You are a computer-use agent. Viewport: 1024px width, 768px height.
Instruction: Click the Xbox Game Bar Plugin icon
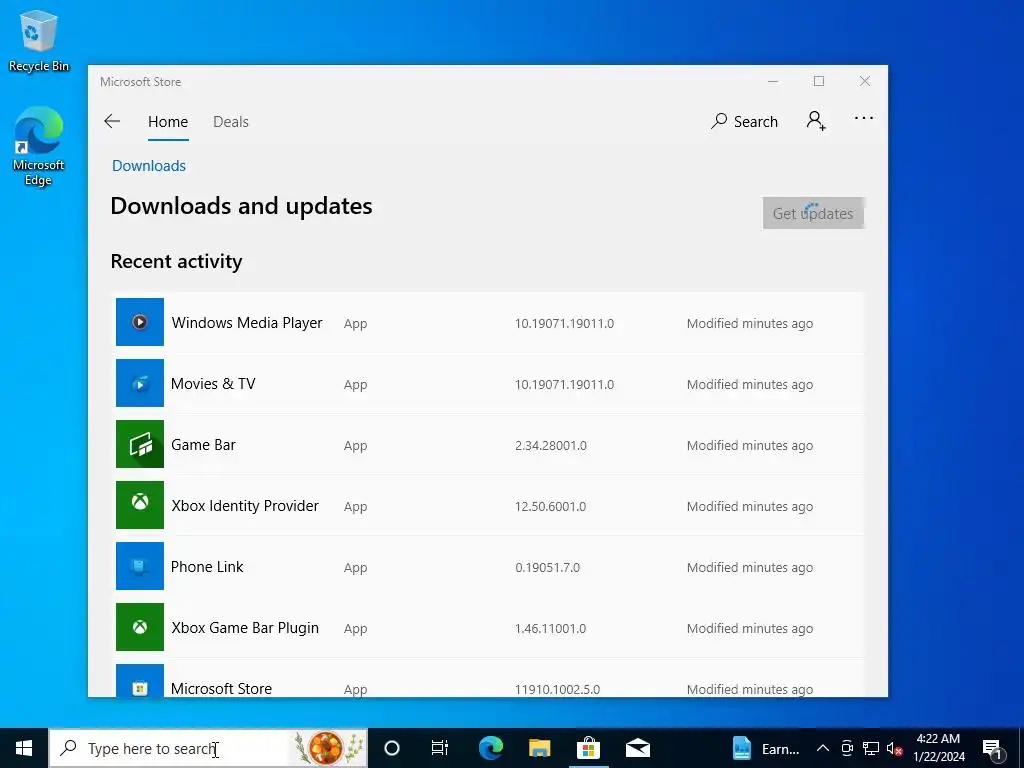point(140,627)
